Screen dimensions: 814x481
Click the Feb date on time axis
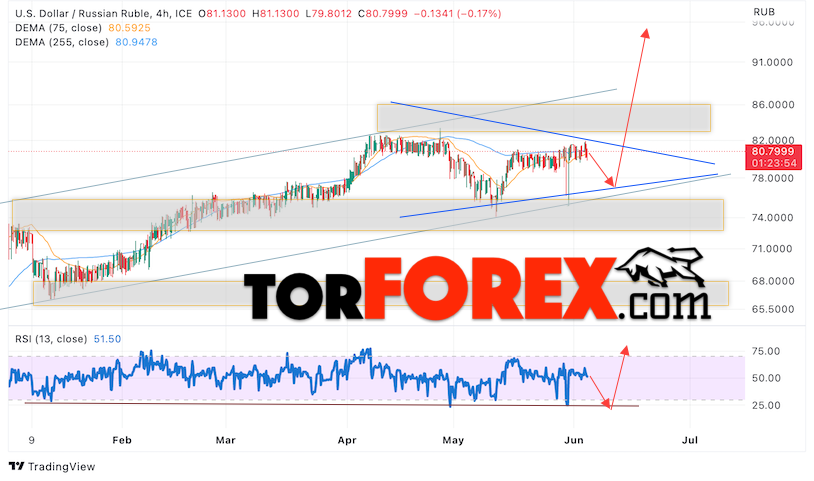122,440
